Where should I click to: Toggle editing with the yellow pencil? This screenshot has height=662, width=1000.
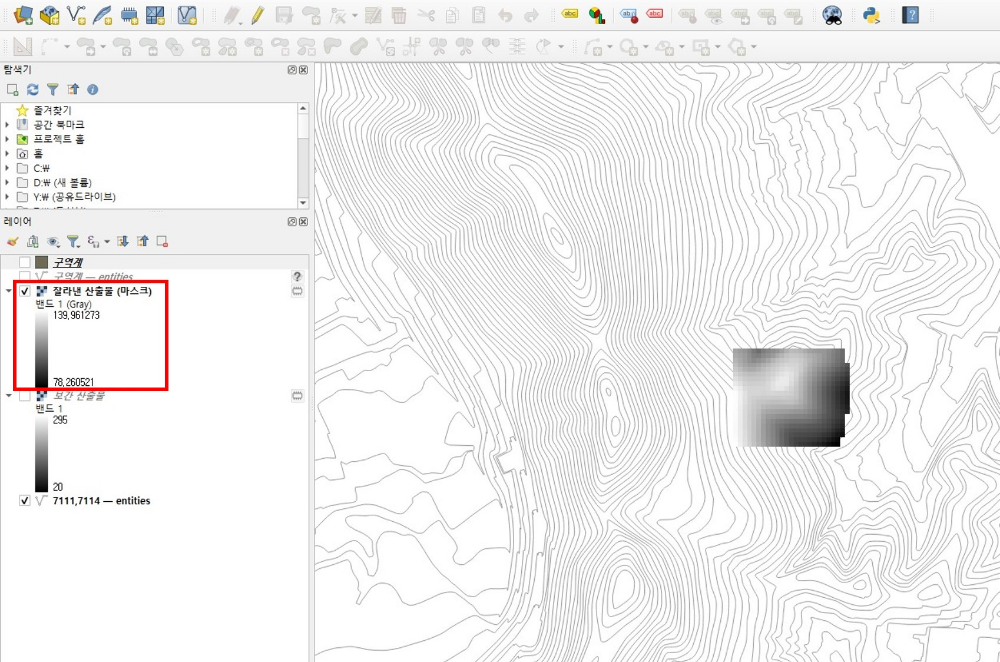[x=257, y=15]
